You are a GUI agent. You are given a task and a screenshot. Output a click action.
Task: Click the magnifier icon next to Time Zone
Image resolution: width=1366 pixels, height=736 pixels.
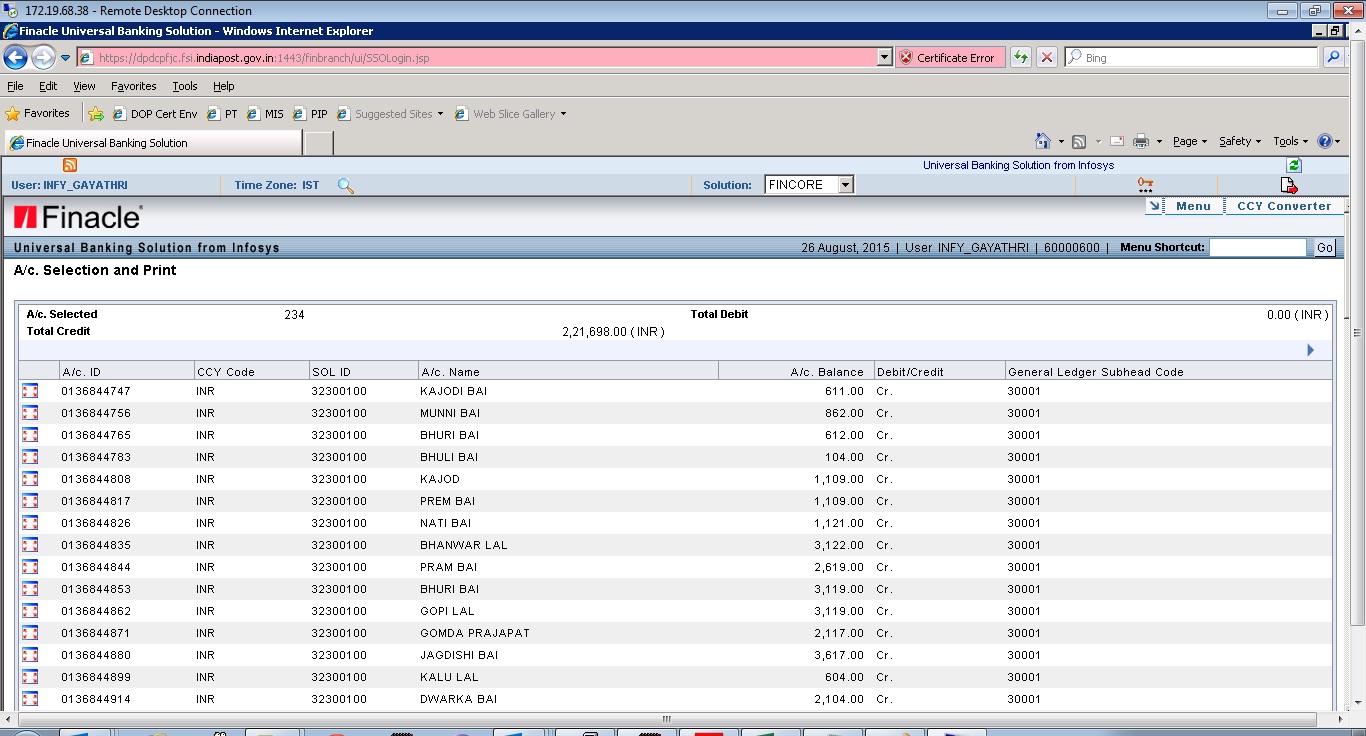click(345, 185)
